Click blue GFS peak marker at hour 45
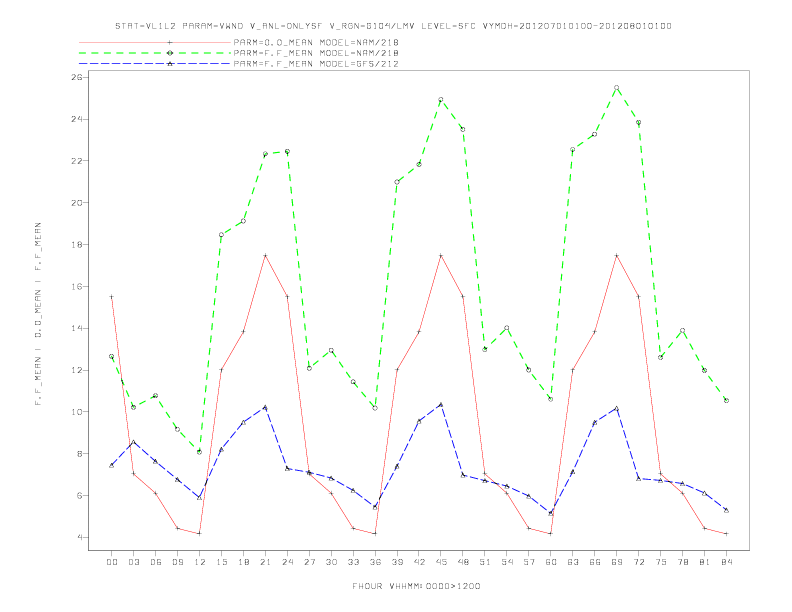Image resolution: width=792 pixels, height=612 pixels. pyautogui.click(x=441, y=404)
